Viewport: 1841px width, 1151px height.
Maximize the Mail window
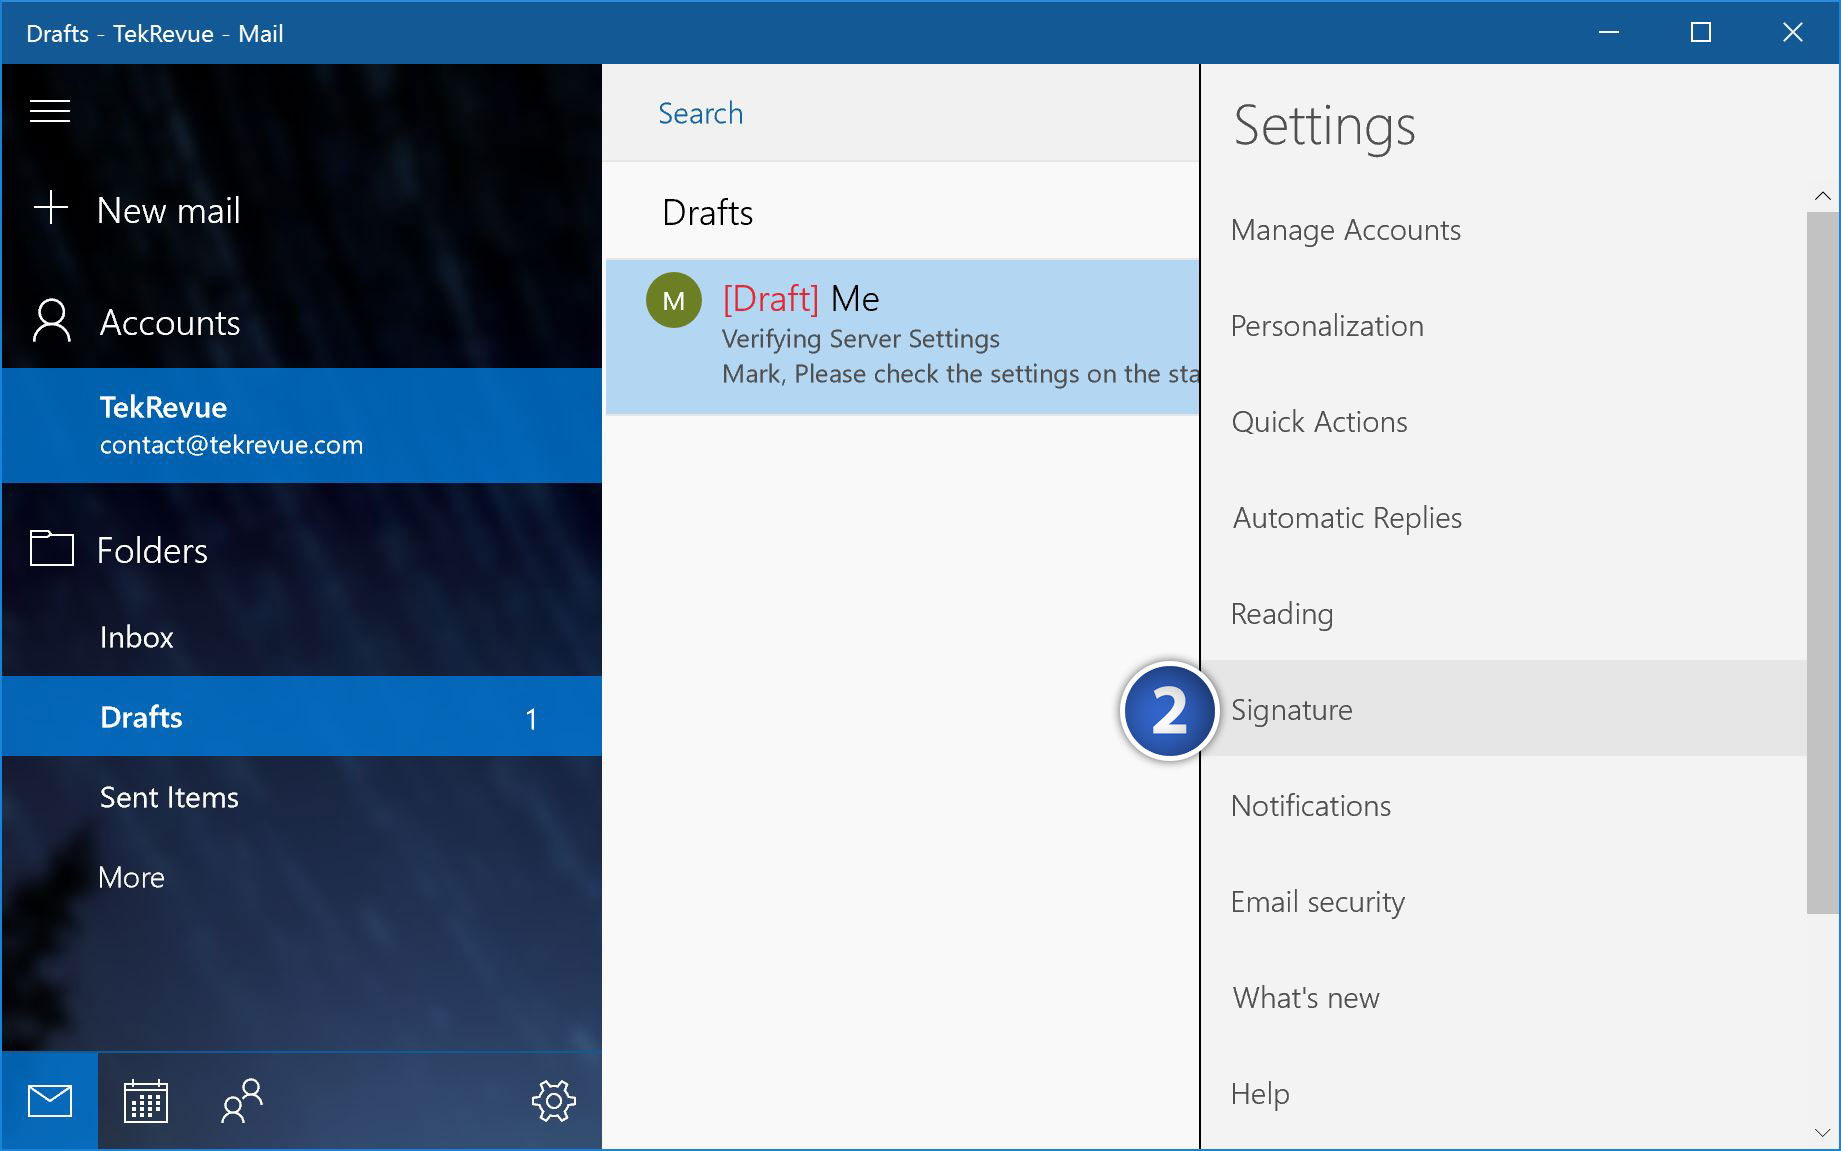pyautogui.click(x=1701, y=33)
